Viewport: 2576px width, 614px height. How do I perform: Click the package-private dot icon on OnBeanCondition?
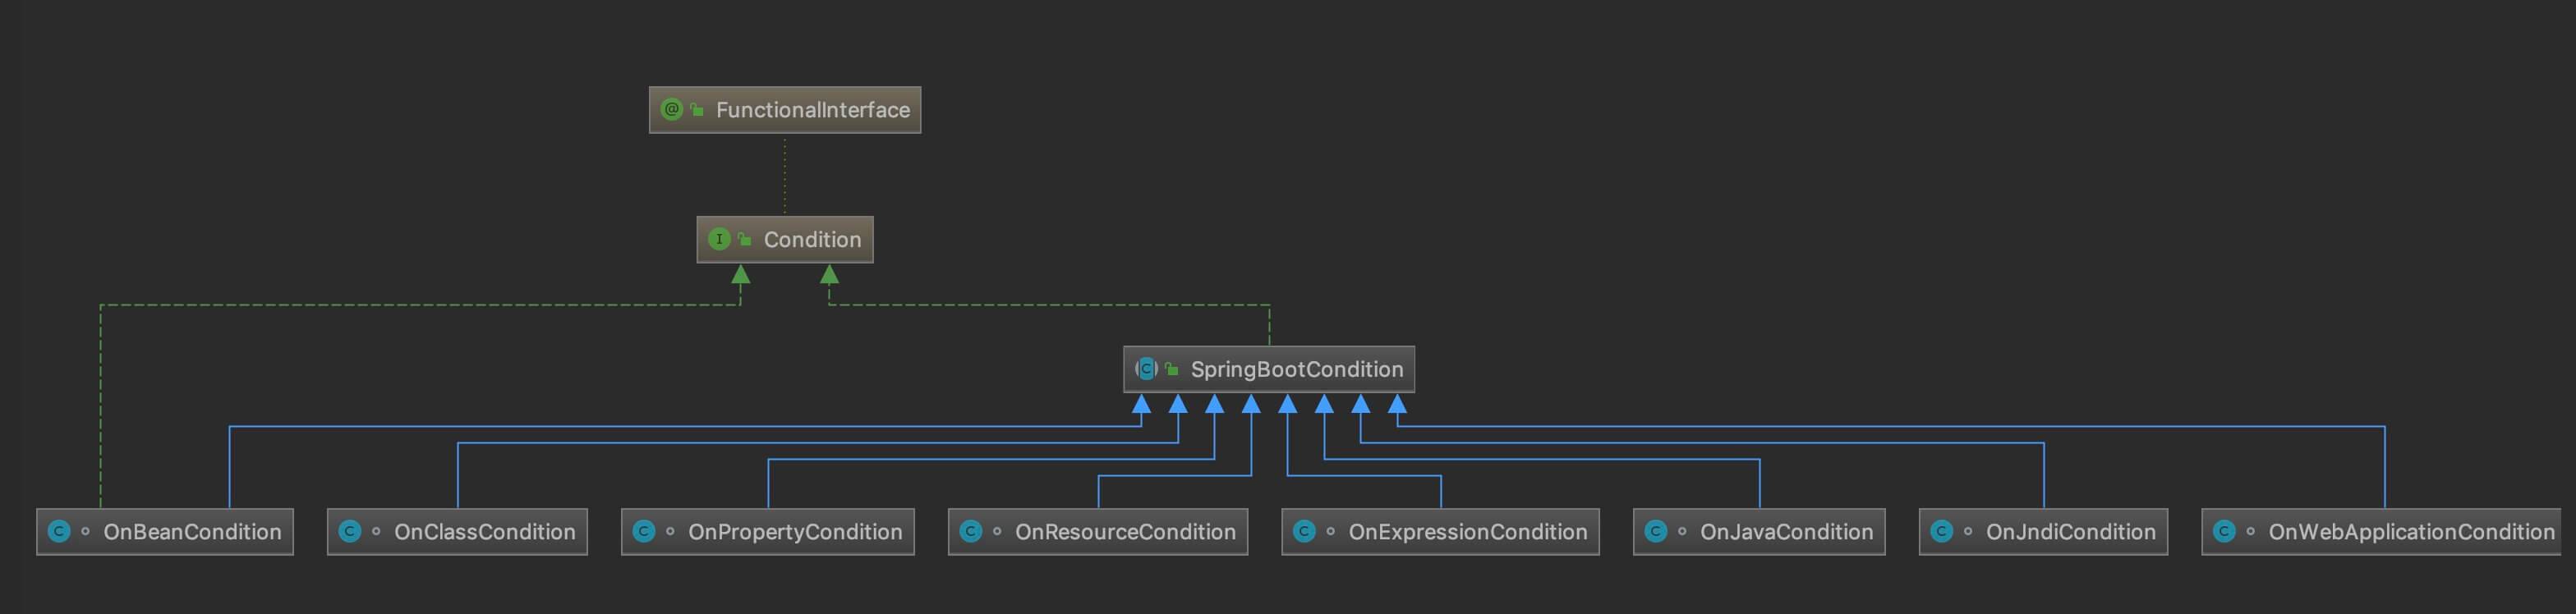coord(85,531)
